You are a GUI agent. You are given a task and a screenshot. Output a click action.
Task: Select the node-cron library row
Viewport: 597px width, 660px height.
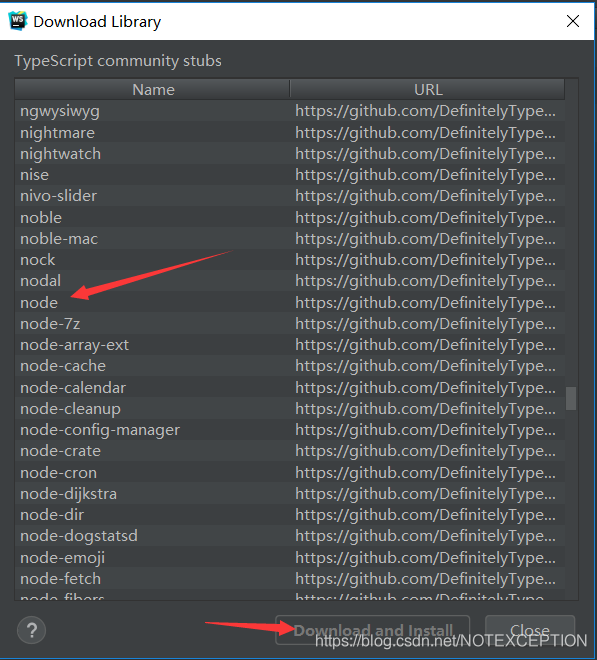point(290,473)
